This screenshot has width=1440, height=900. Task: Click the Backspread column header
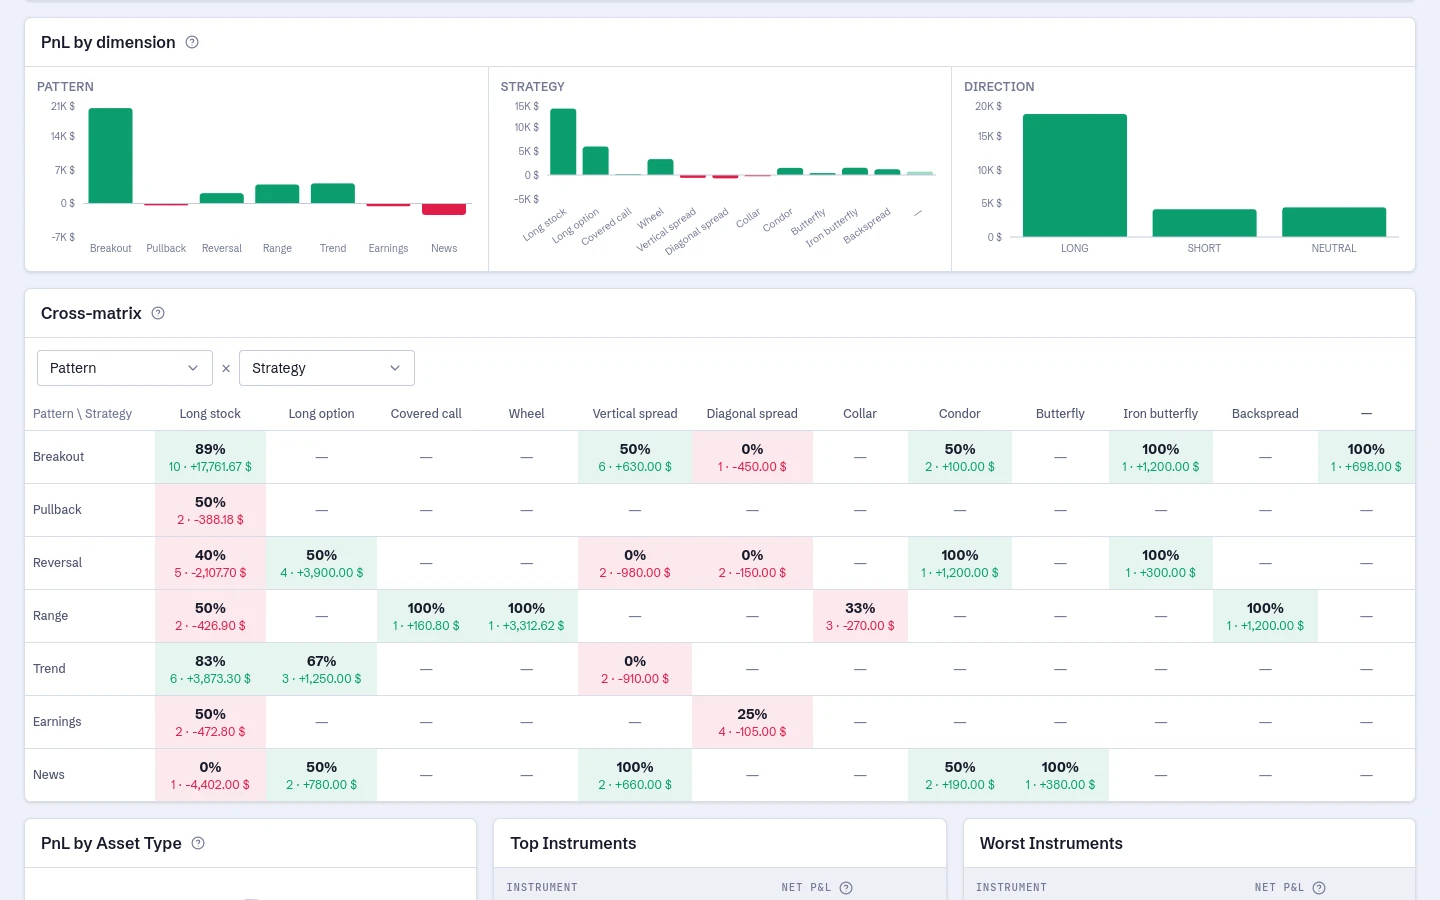pyautogui.click(x=1265, y=413)
